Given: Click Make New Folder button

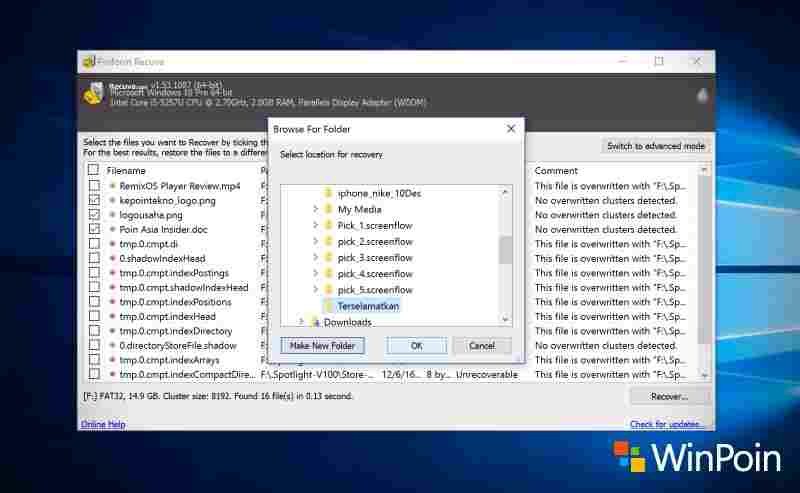Looking at the screenshot, I should (x=322, y=346).
